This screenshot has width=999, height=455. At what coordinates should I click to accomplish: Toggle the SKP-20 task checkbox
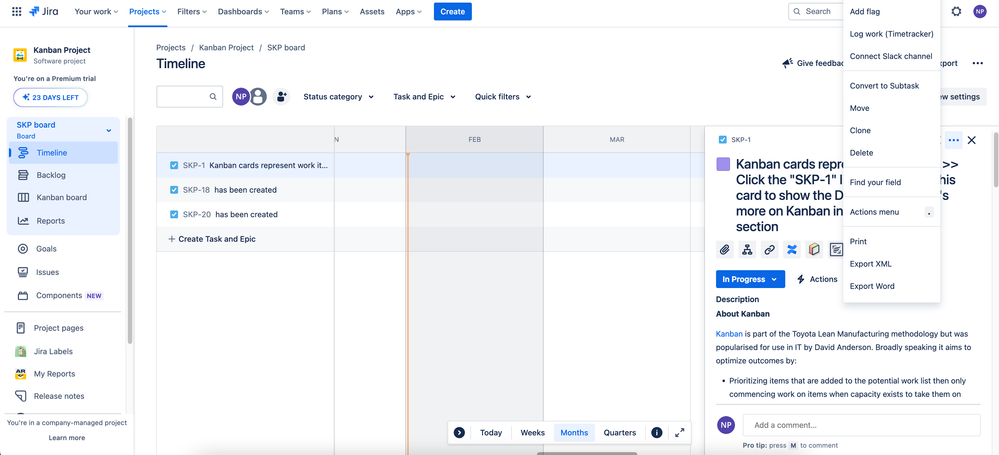point(174,215)
